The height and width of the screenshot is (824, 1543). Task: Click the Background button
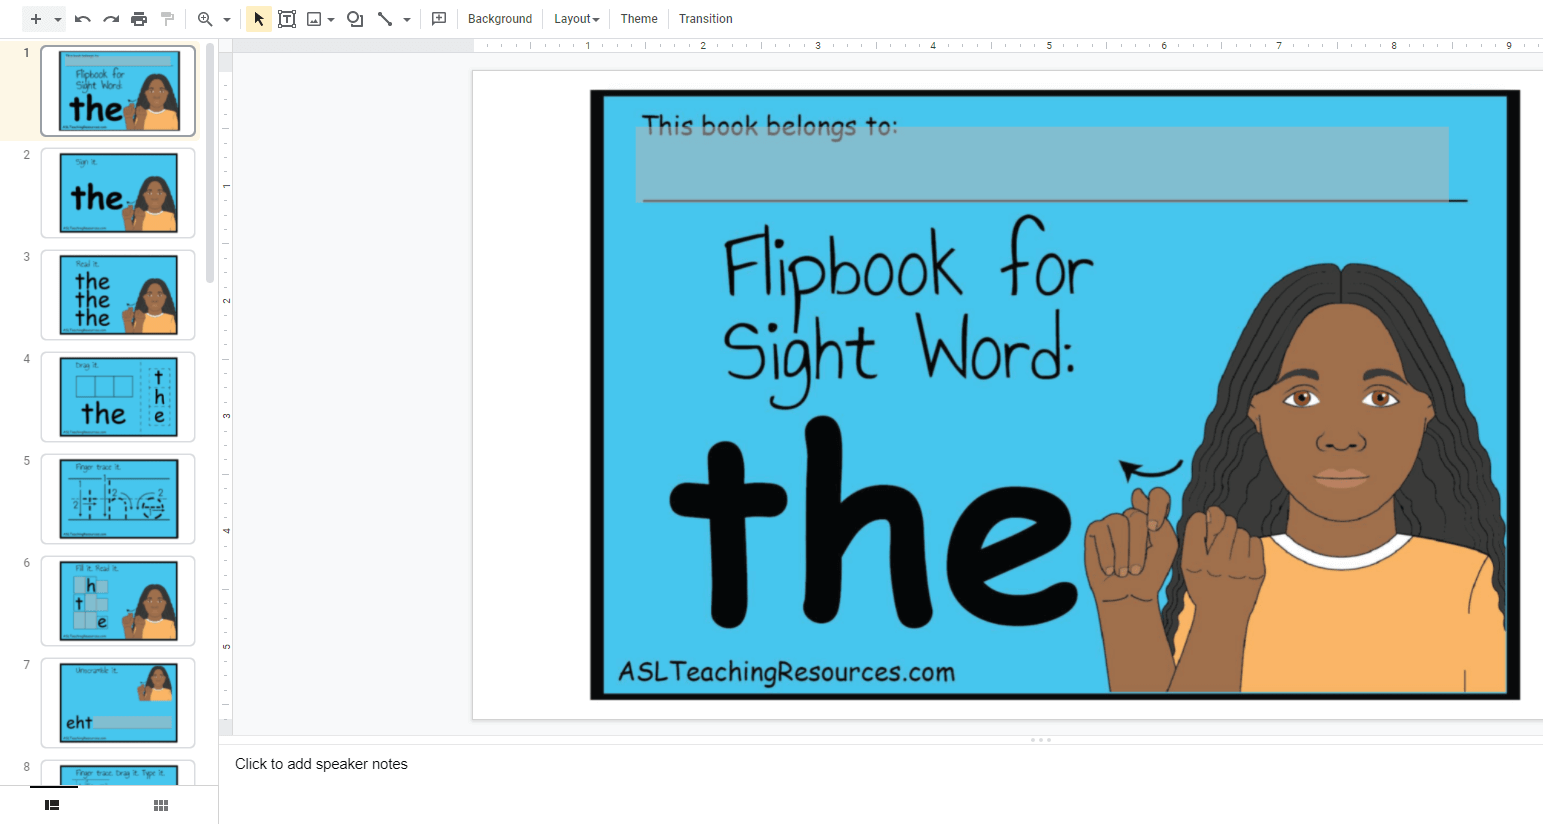coord(500,19)
